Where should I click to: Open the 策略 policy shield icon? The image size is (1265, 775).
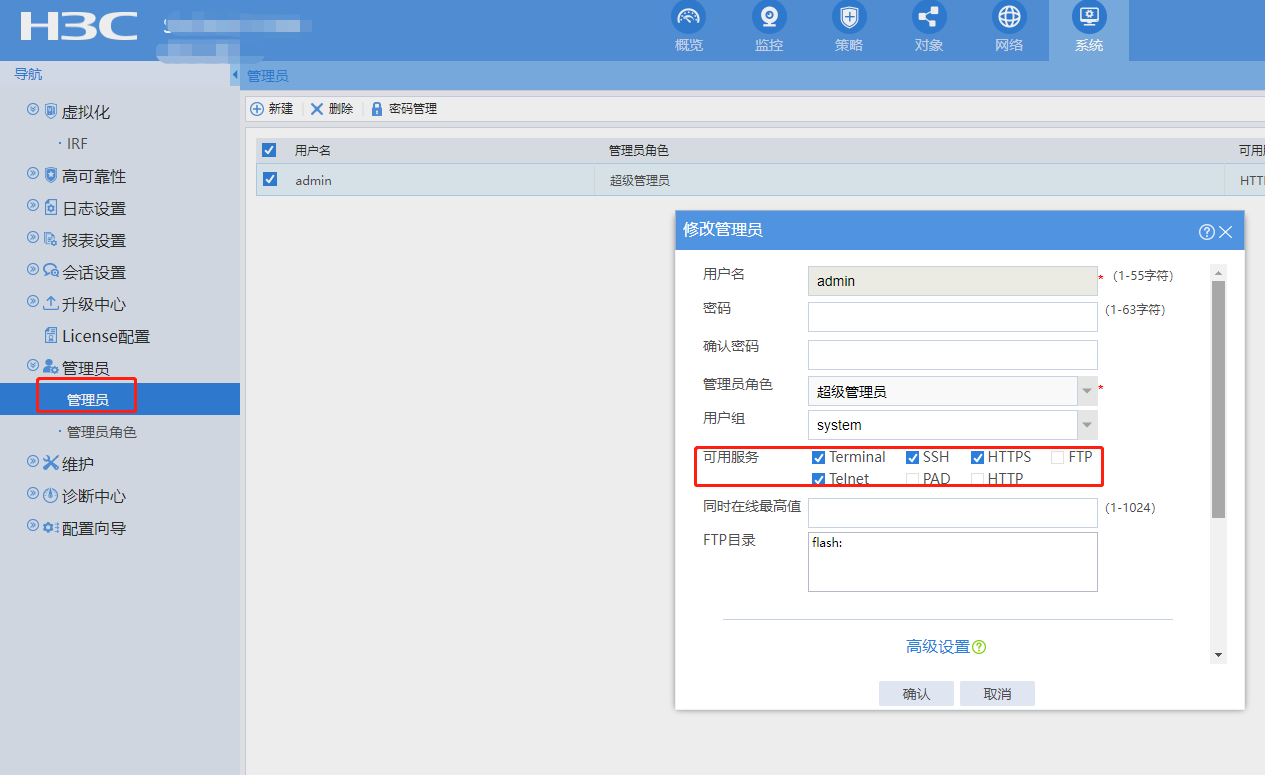pyautogui.click(x=849, y=17)
